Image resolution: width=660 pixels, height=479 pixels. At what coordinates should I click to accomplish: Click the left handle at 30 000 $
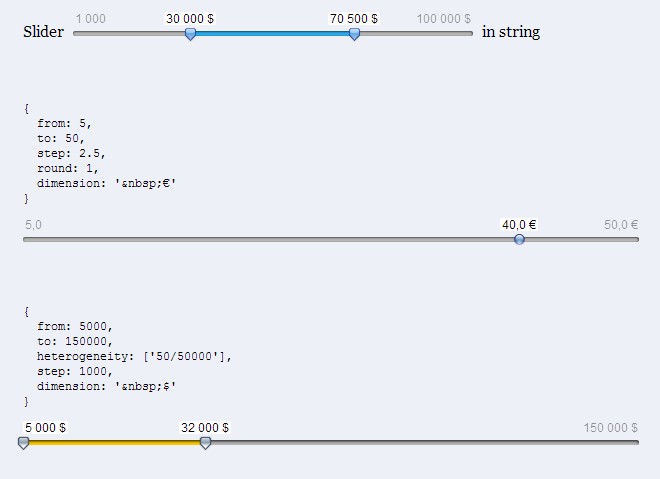190,34
